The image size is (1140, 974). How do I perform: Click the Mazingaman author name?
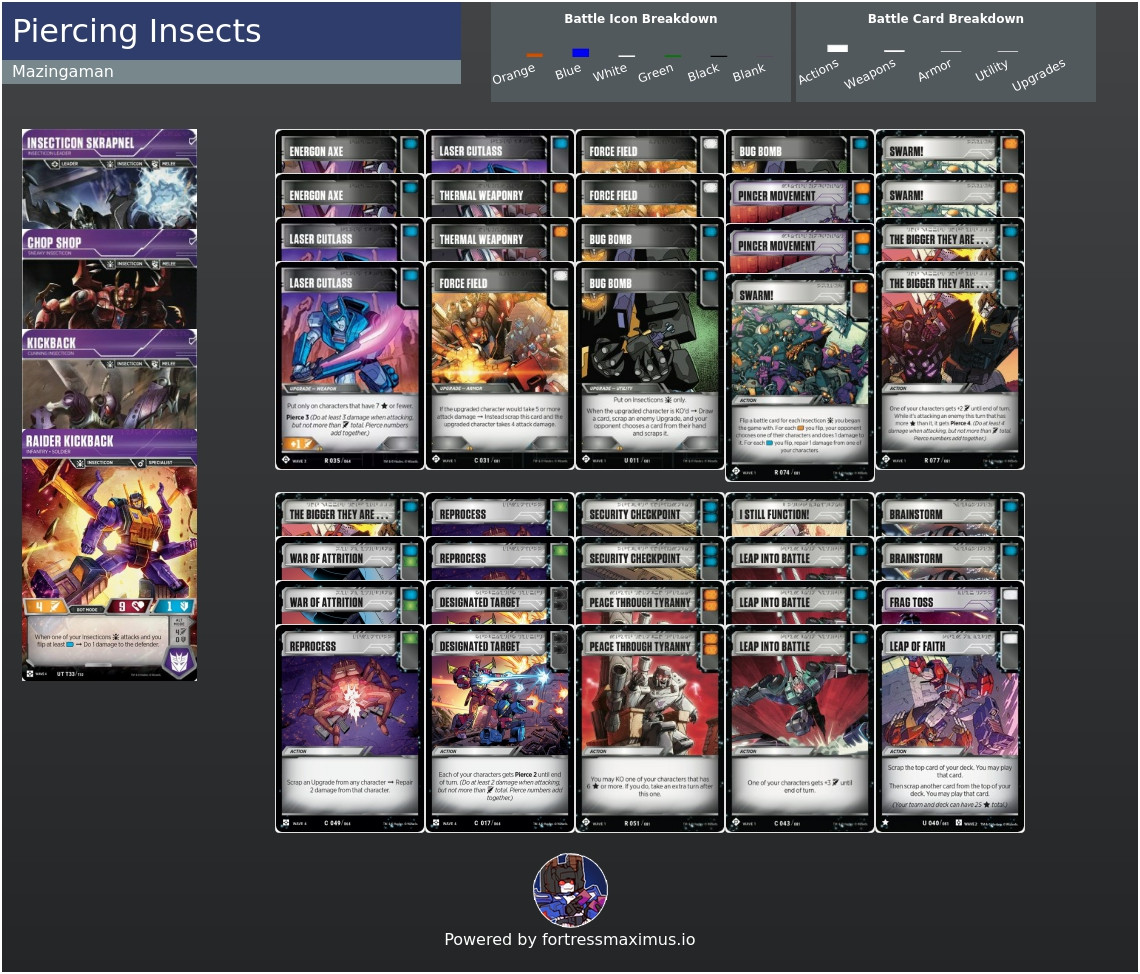click(x=63, y=71)
